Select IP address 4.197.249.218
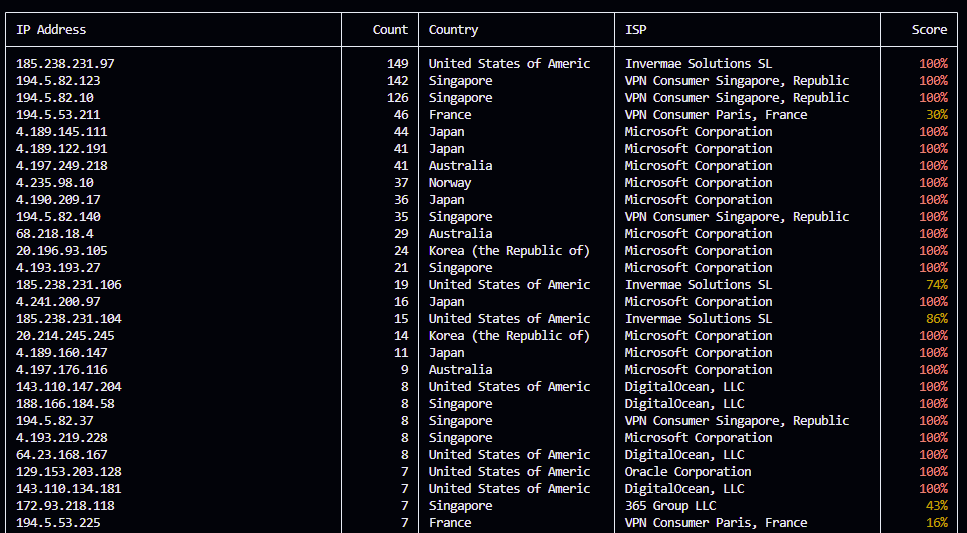Screen dimensions: 967x533 tap(62, 165)
